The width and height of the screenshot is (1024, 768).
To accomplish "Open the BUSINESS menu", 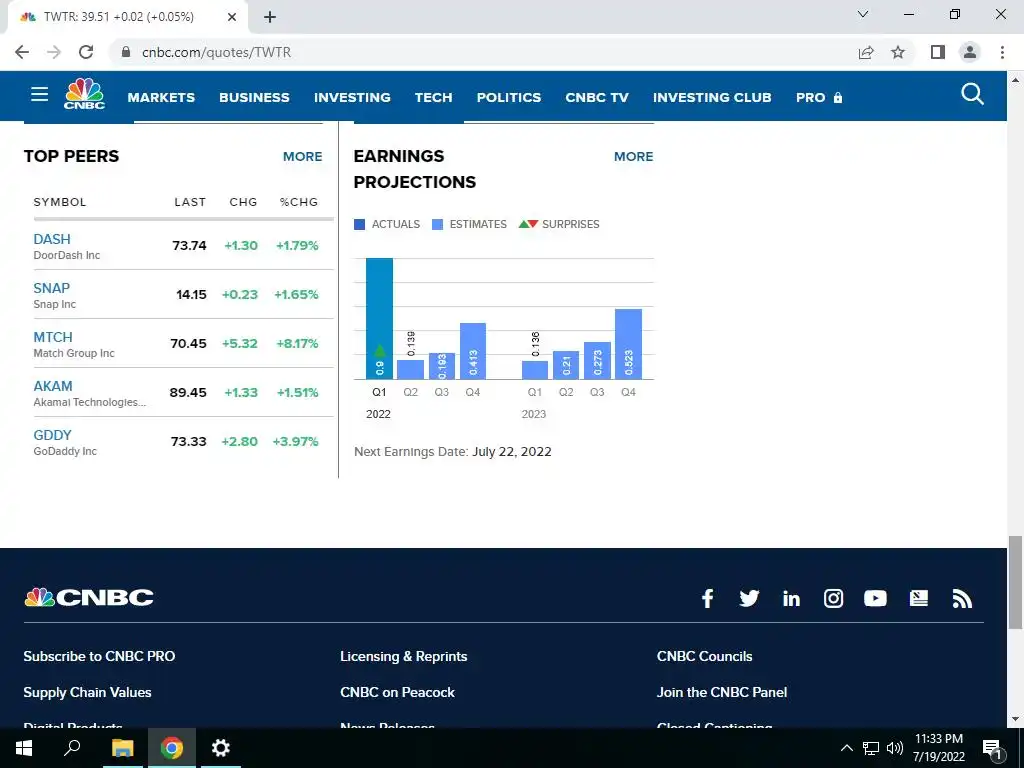I will [x=254, y=97].
